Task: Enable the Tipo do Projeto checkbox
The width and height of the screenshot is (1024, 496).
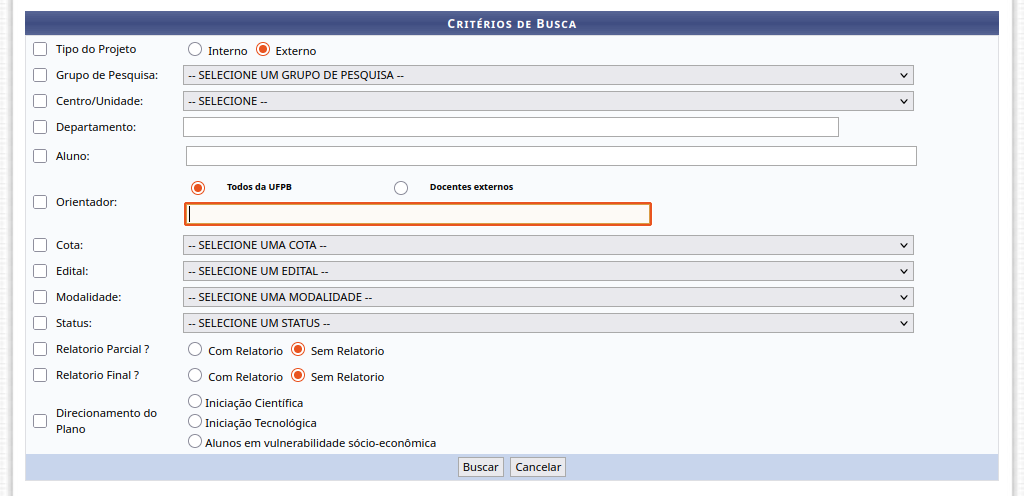Action: [40, 49]
